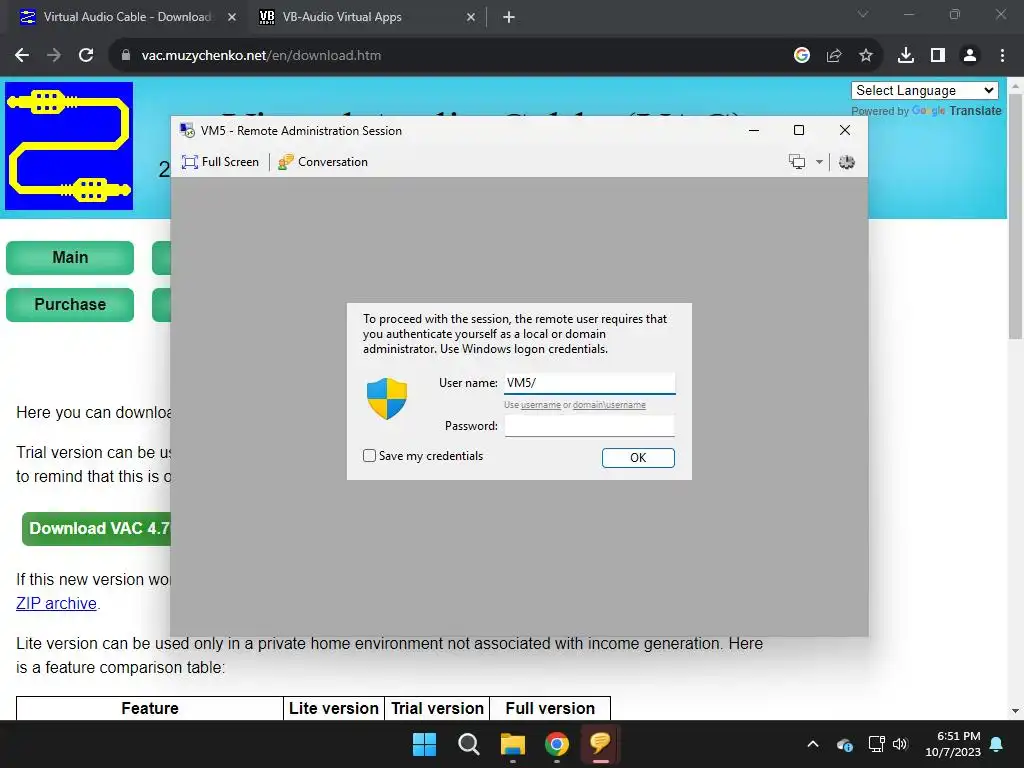Go forward in Chrome

[x=54, y=56]
